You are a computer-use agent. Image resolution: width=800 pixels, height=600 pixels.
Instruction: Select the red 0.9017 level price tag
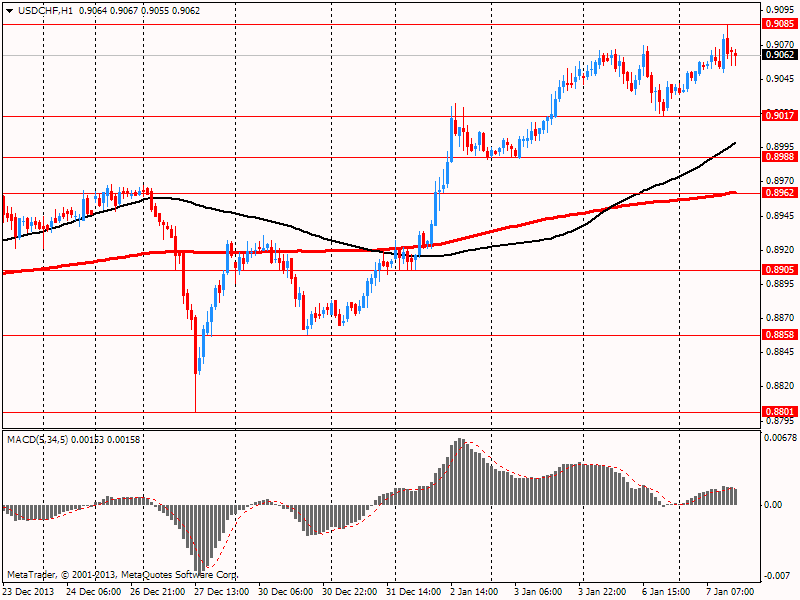coord(779,116)
